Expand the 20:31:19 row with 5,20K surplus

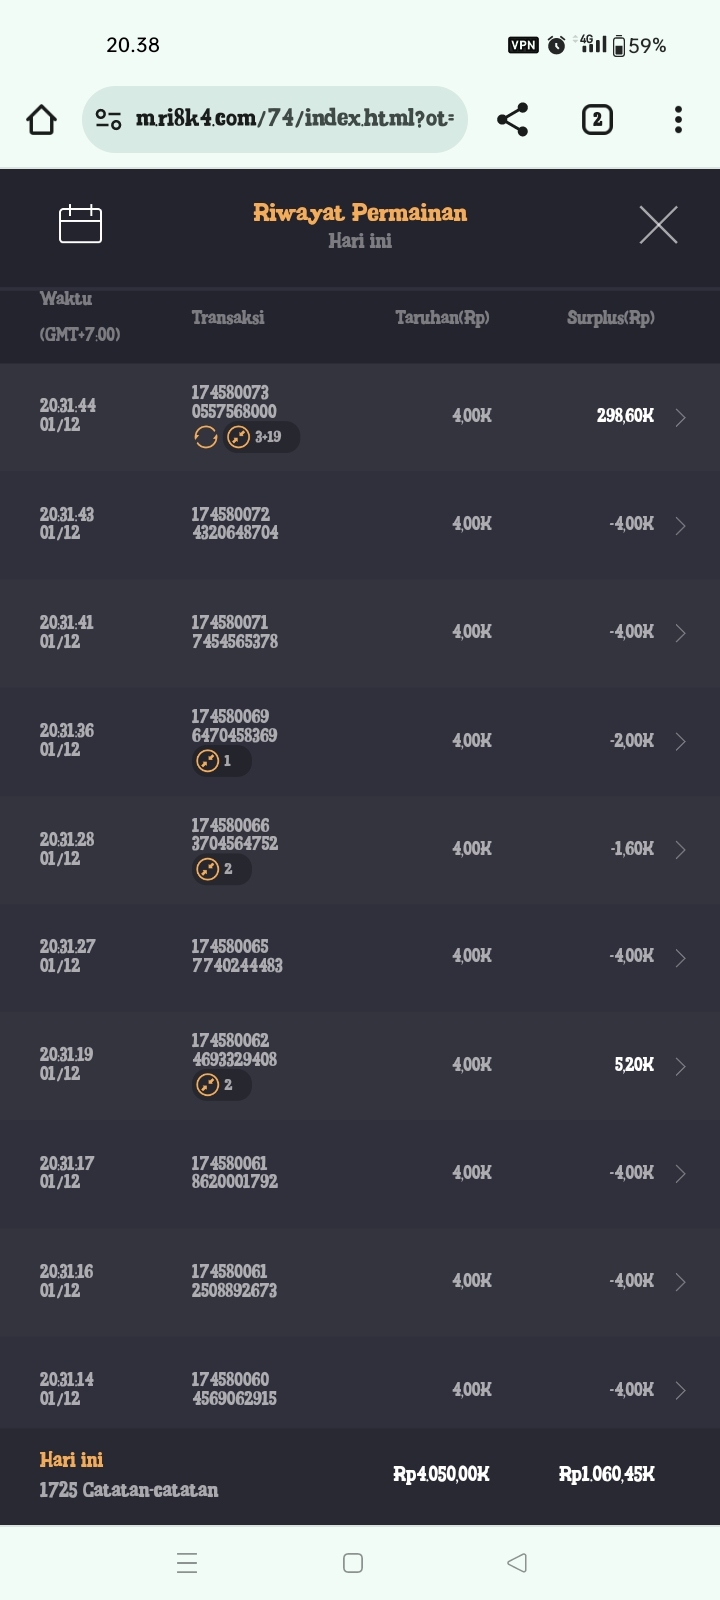(680, 1066)
